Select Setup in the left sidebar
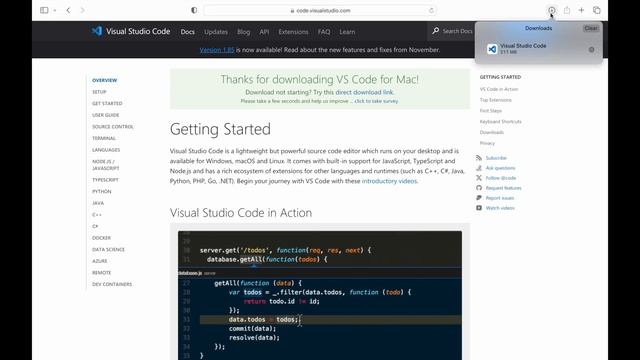 point(99,92)
